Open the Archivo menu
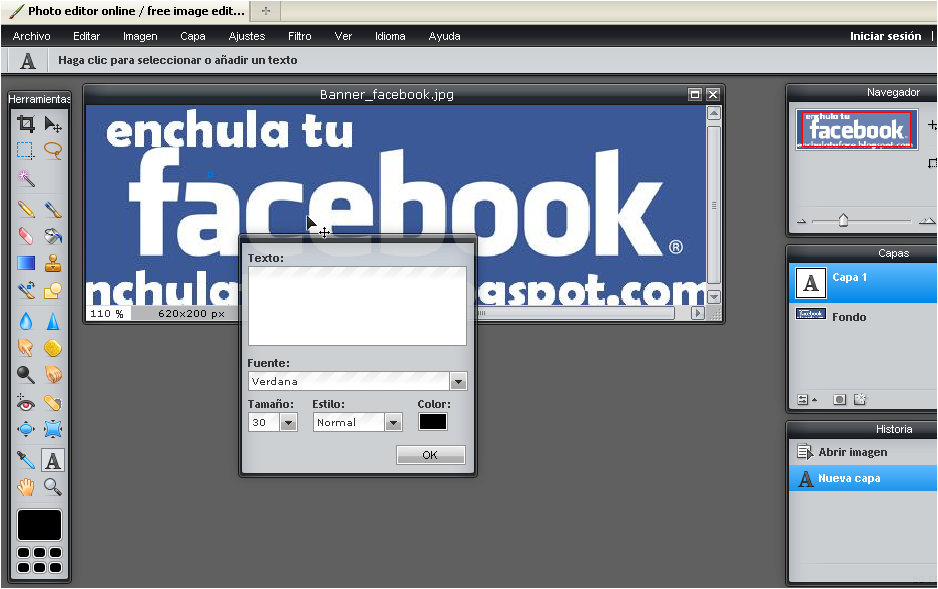The image size is (938, 589). tap(31, 36)
